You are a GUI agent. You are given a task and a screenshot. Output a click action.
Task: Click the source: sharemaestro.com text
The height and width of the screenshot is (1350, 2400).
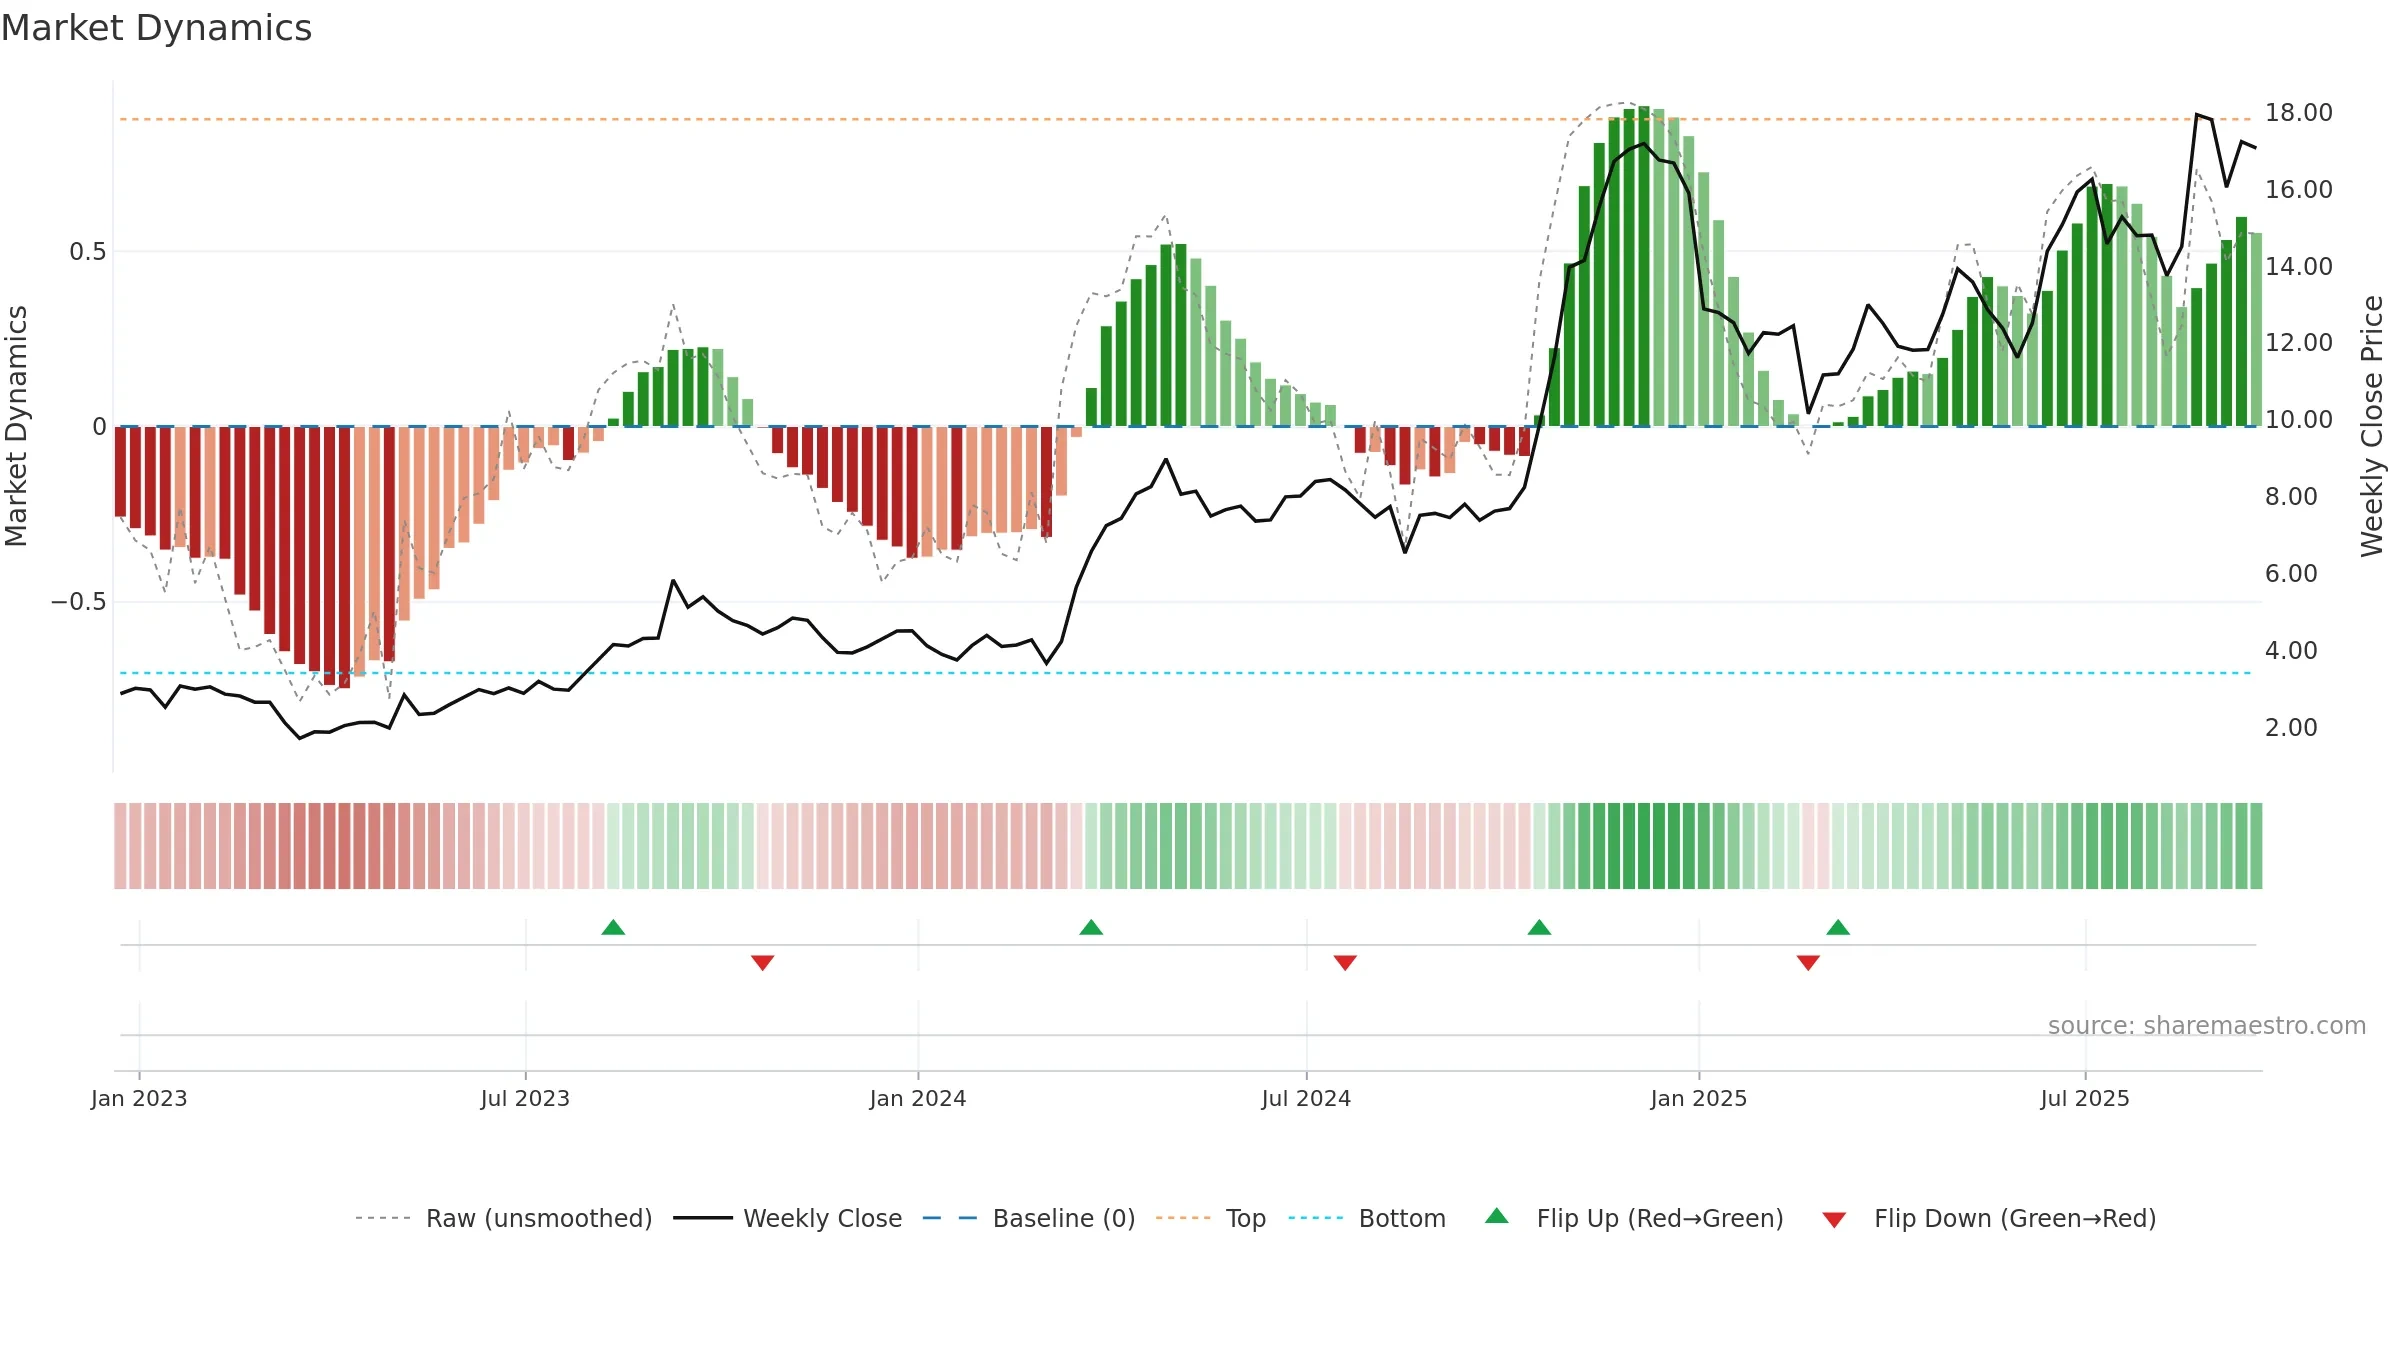coord(2207,1025)
